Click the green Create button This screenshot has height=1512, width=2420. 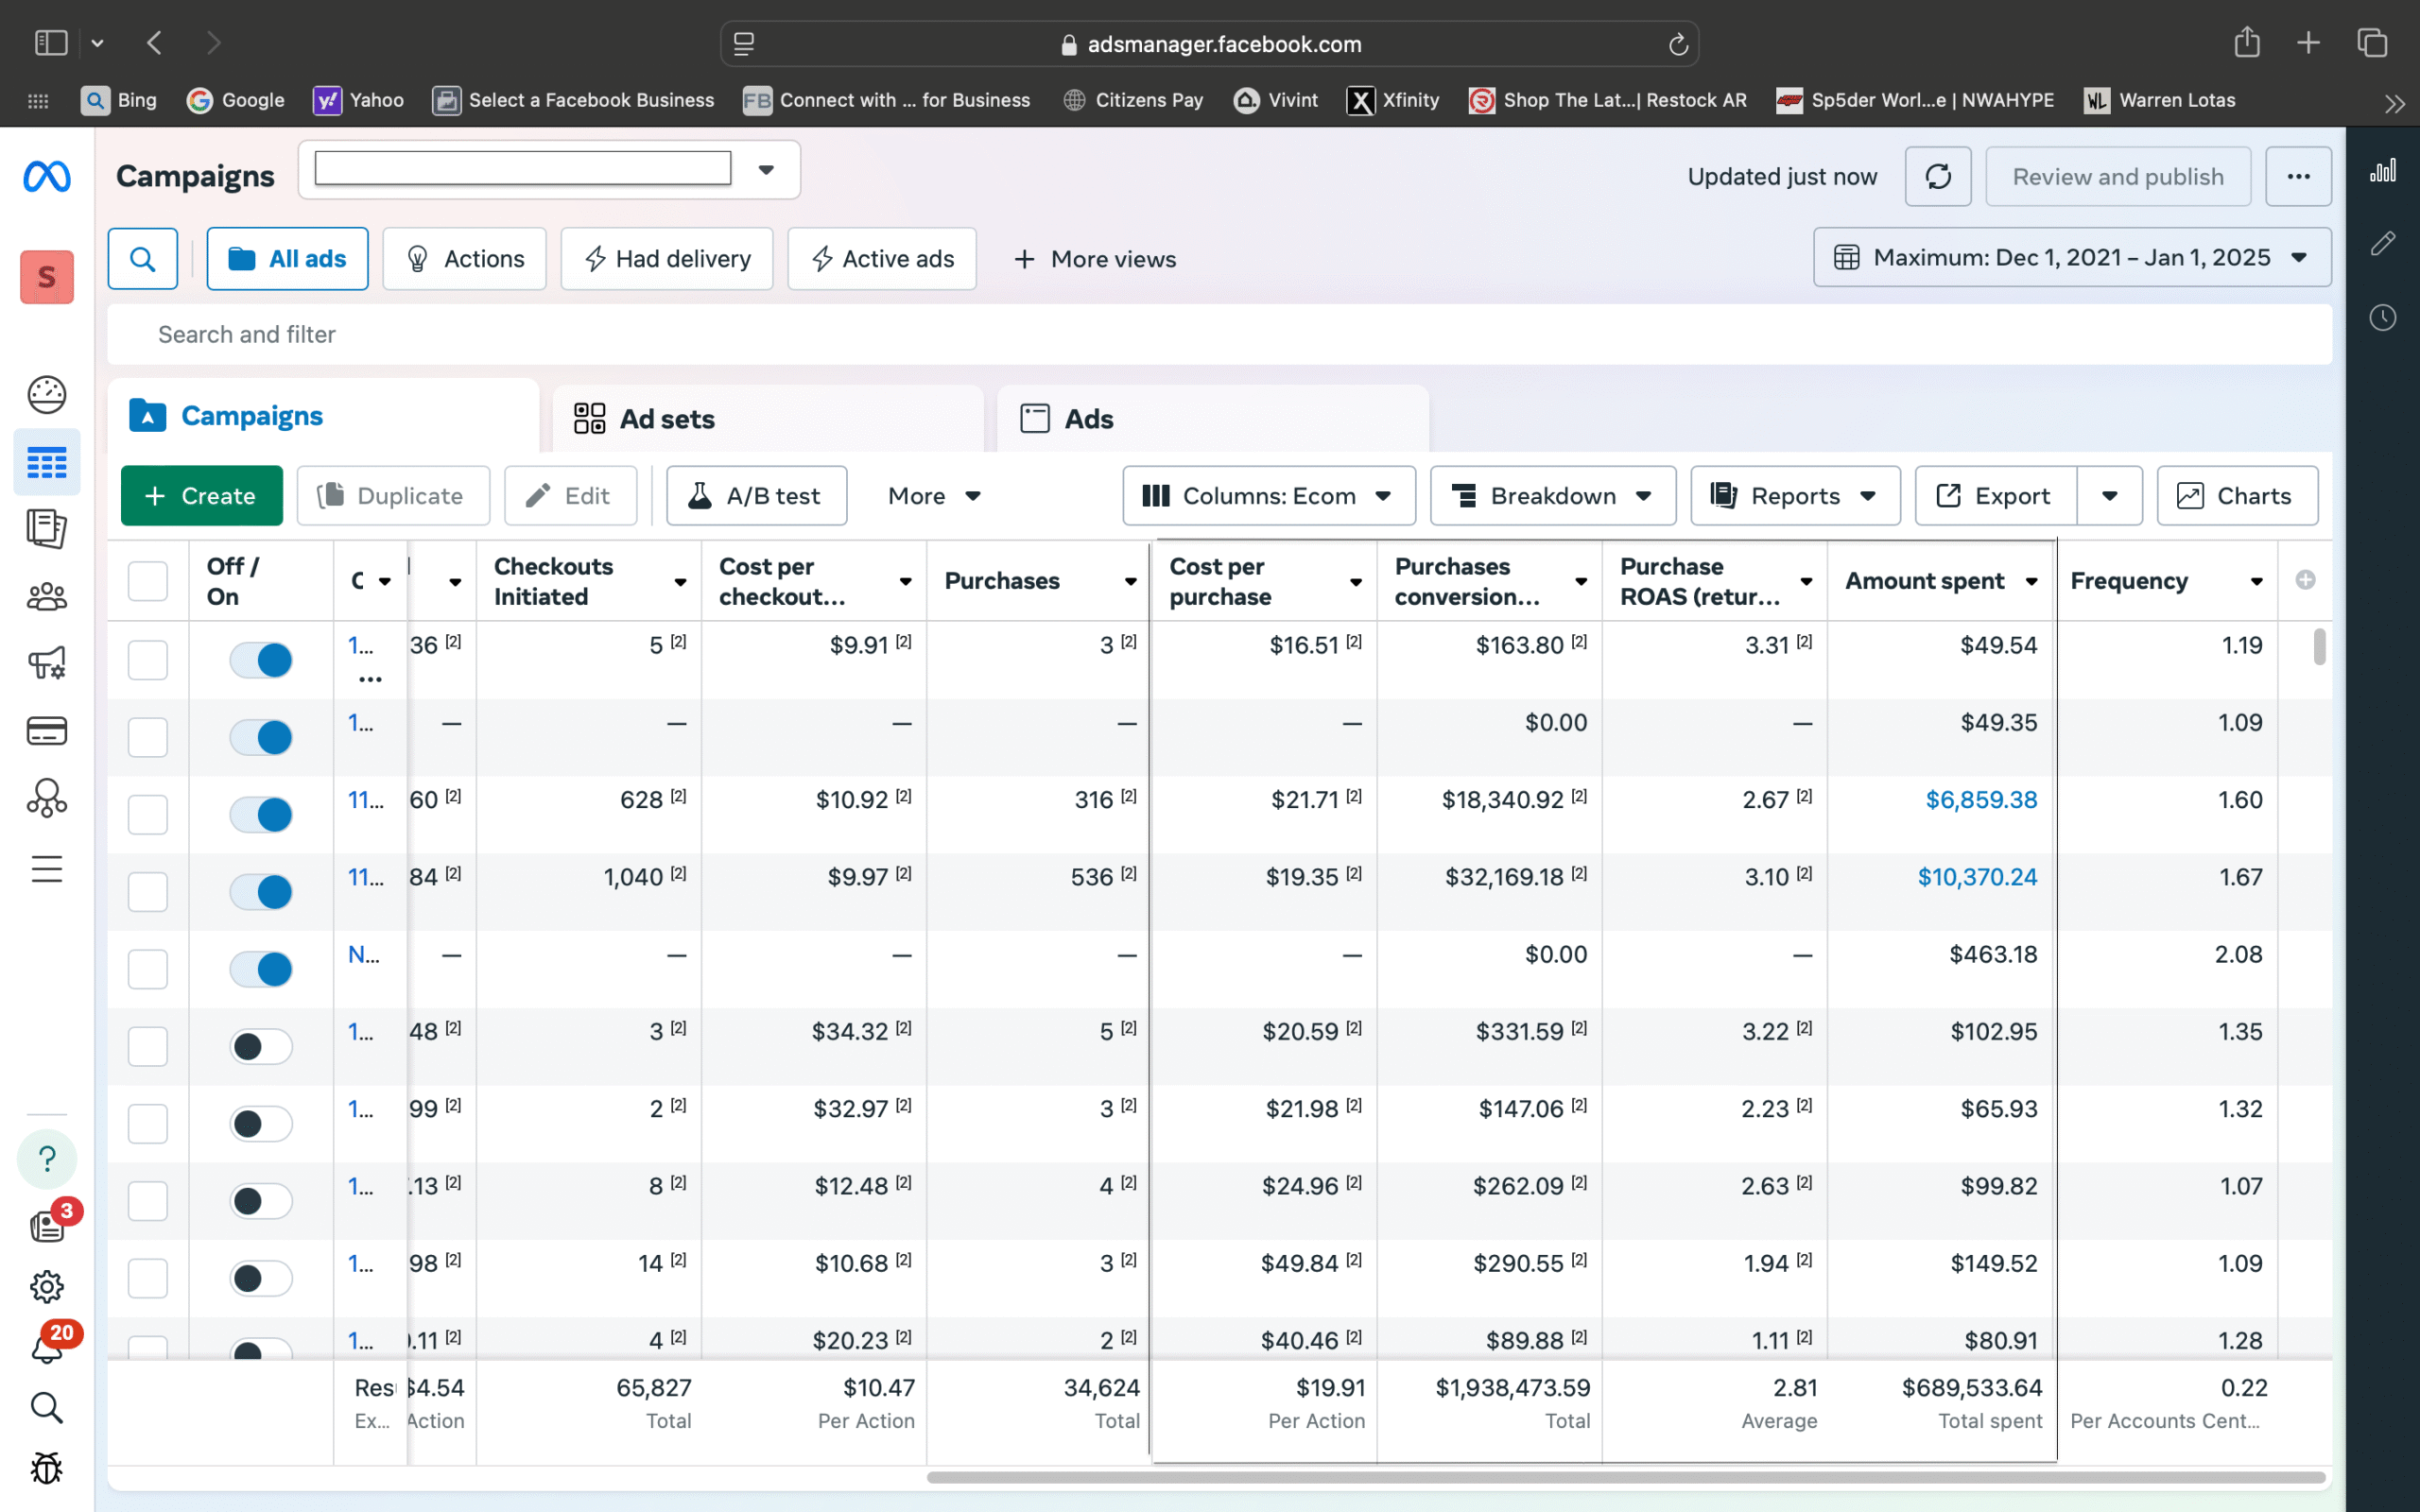(201, 496)
